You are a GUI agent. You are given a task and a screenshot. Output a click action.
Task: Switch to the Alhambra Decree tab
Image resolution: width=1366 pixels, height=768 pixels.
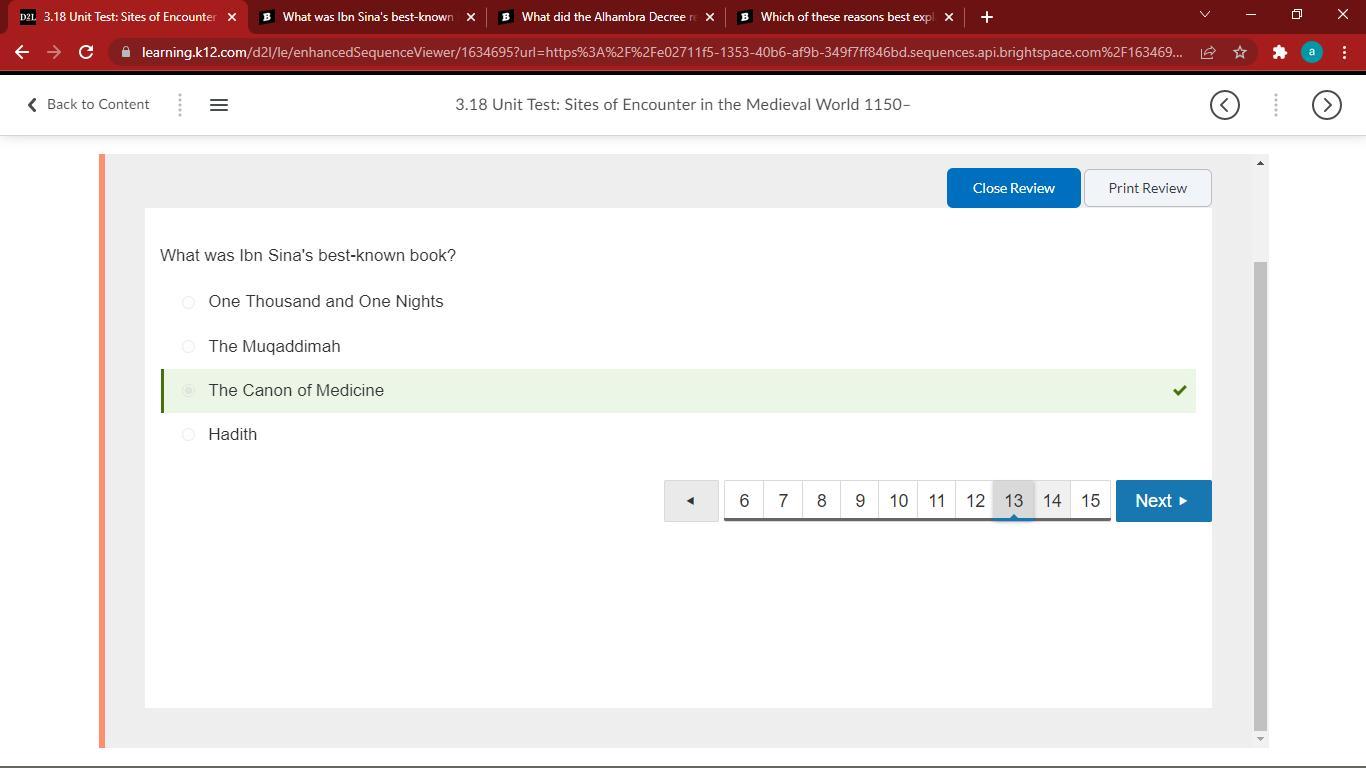tap(606, 17)
